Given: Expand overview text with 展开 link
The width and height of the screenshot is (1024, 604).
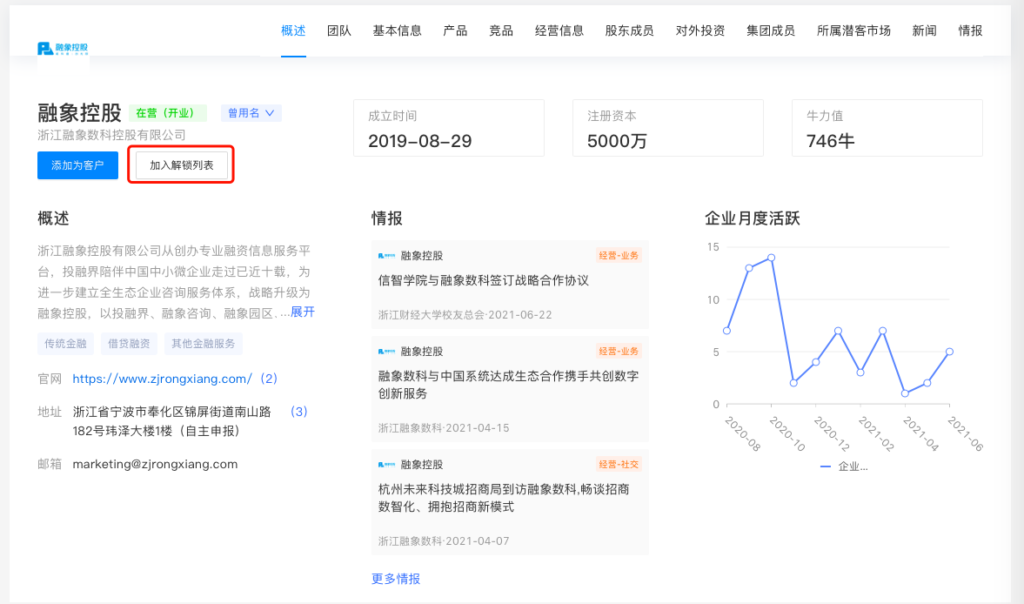Looking at the screenshot, I should [302, 312].
